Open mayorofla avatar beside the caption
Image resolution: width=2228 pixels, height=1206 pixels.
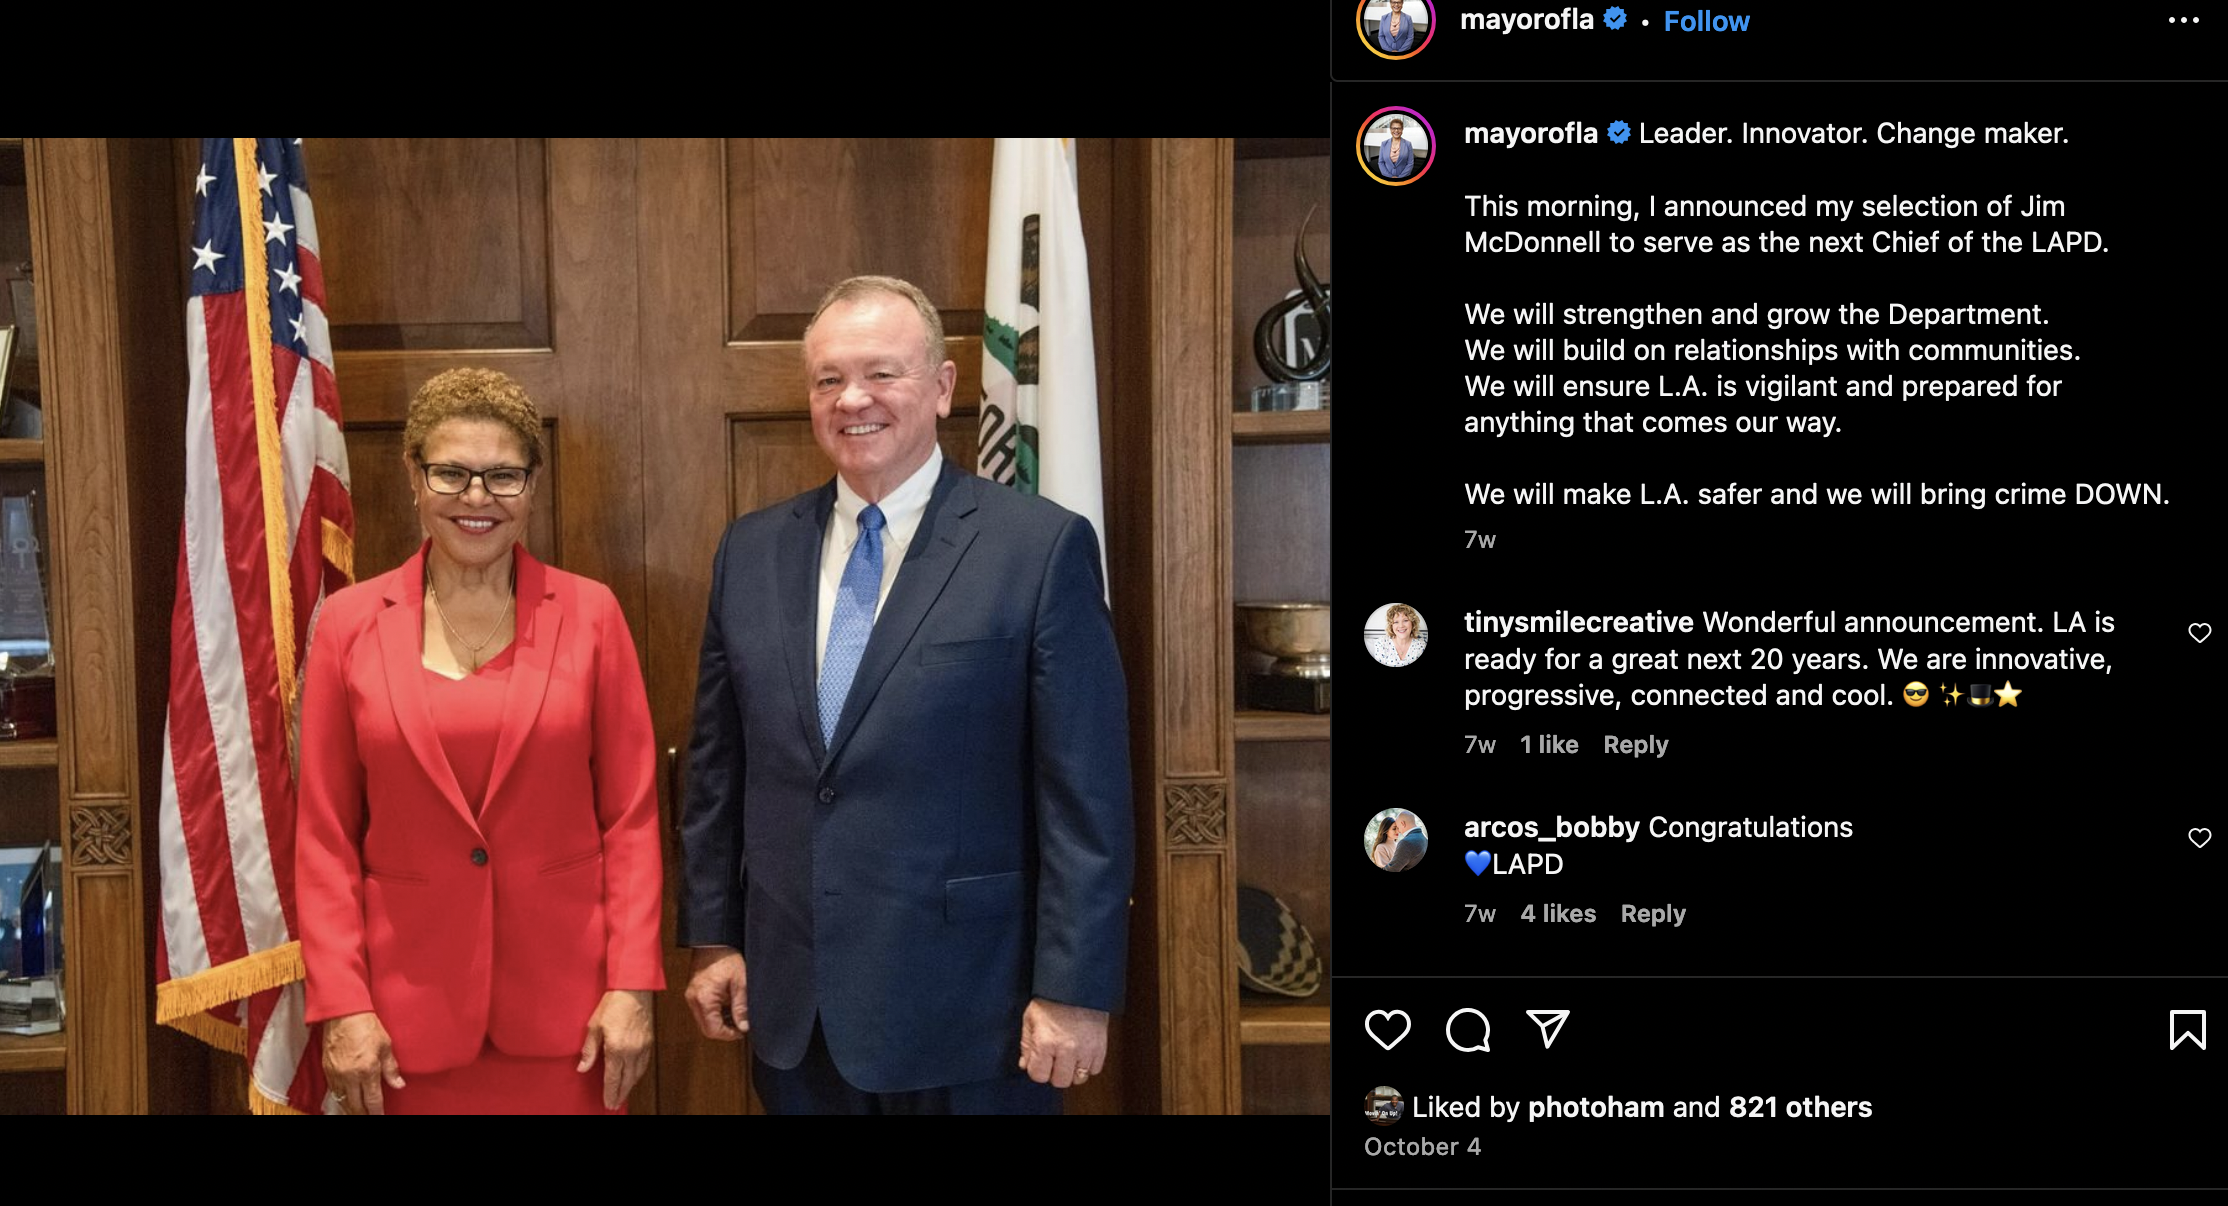coord(1395,146)
